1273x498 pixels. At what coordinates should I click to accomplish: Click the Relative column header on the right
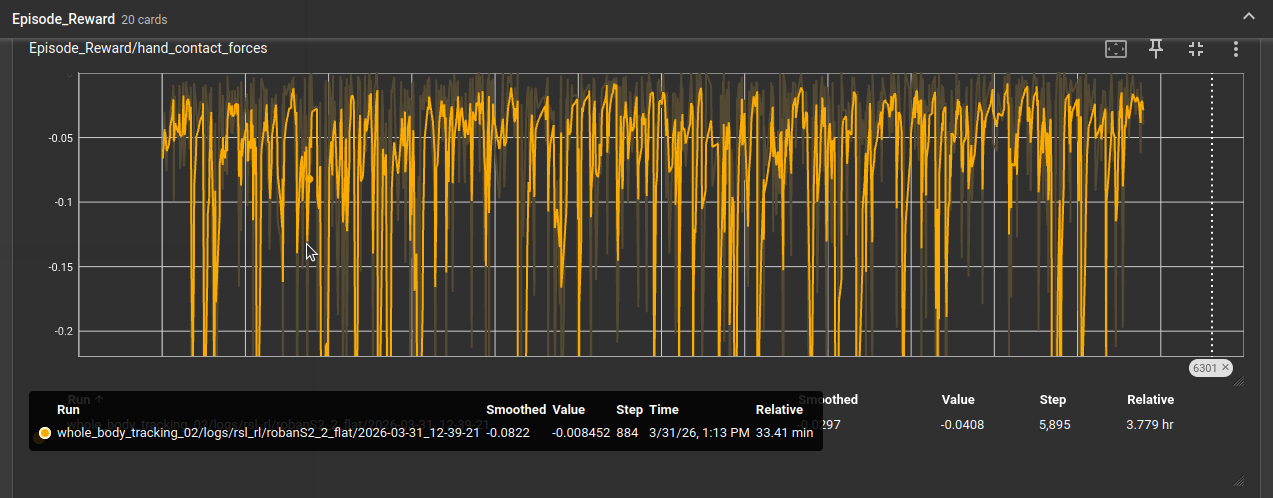(1150, 400)
